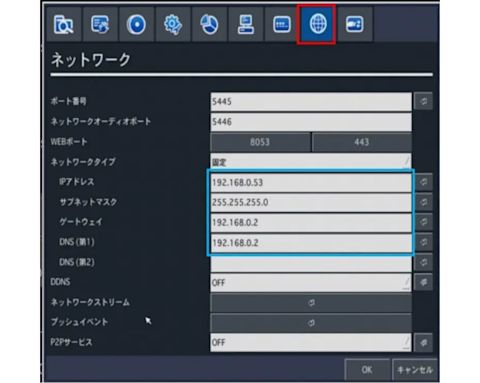Open the プッシュイベント settings button
The width and height of the screenshot is (480, 383).
click(311, 323)
